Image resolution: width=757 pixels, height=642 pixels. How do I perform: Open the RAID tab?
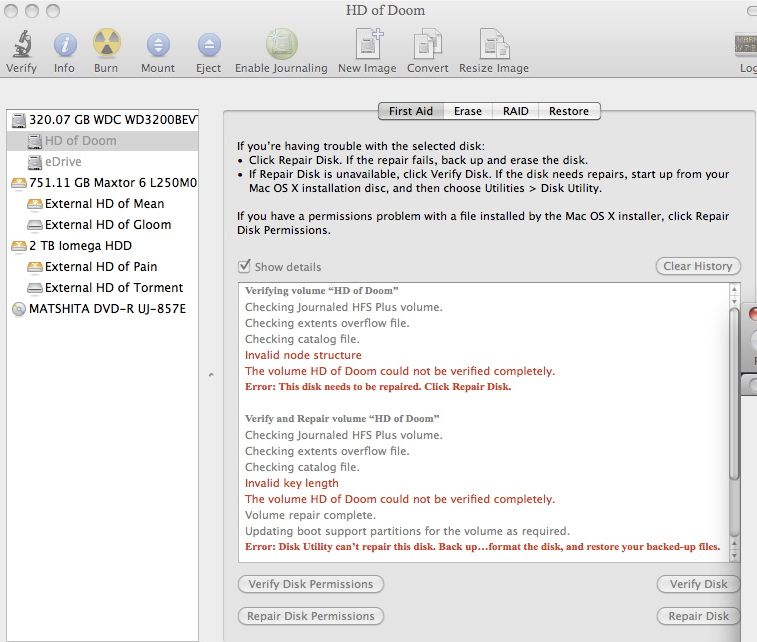516,111
